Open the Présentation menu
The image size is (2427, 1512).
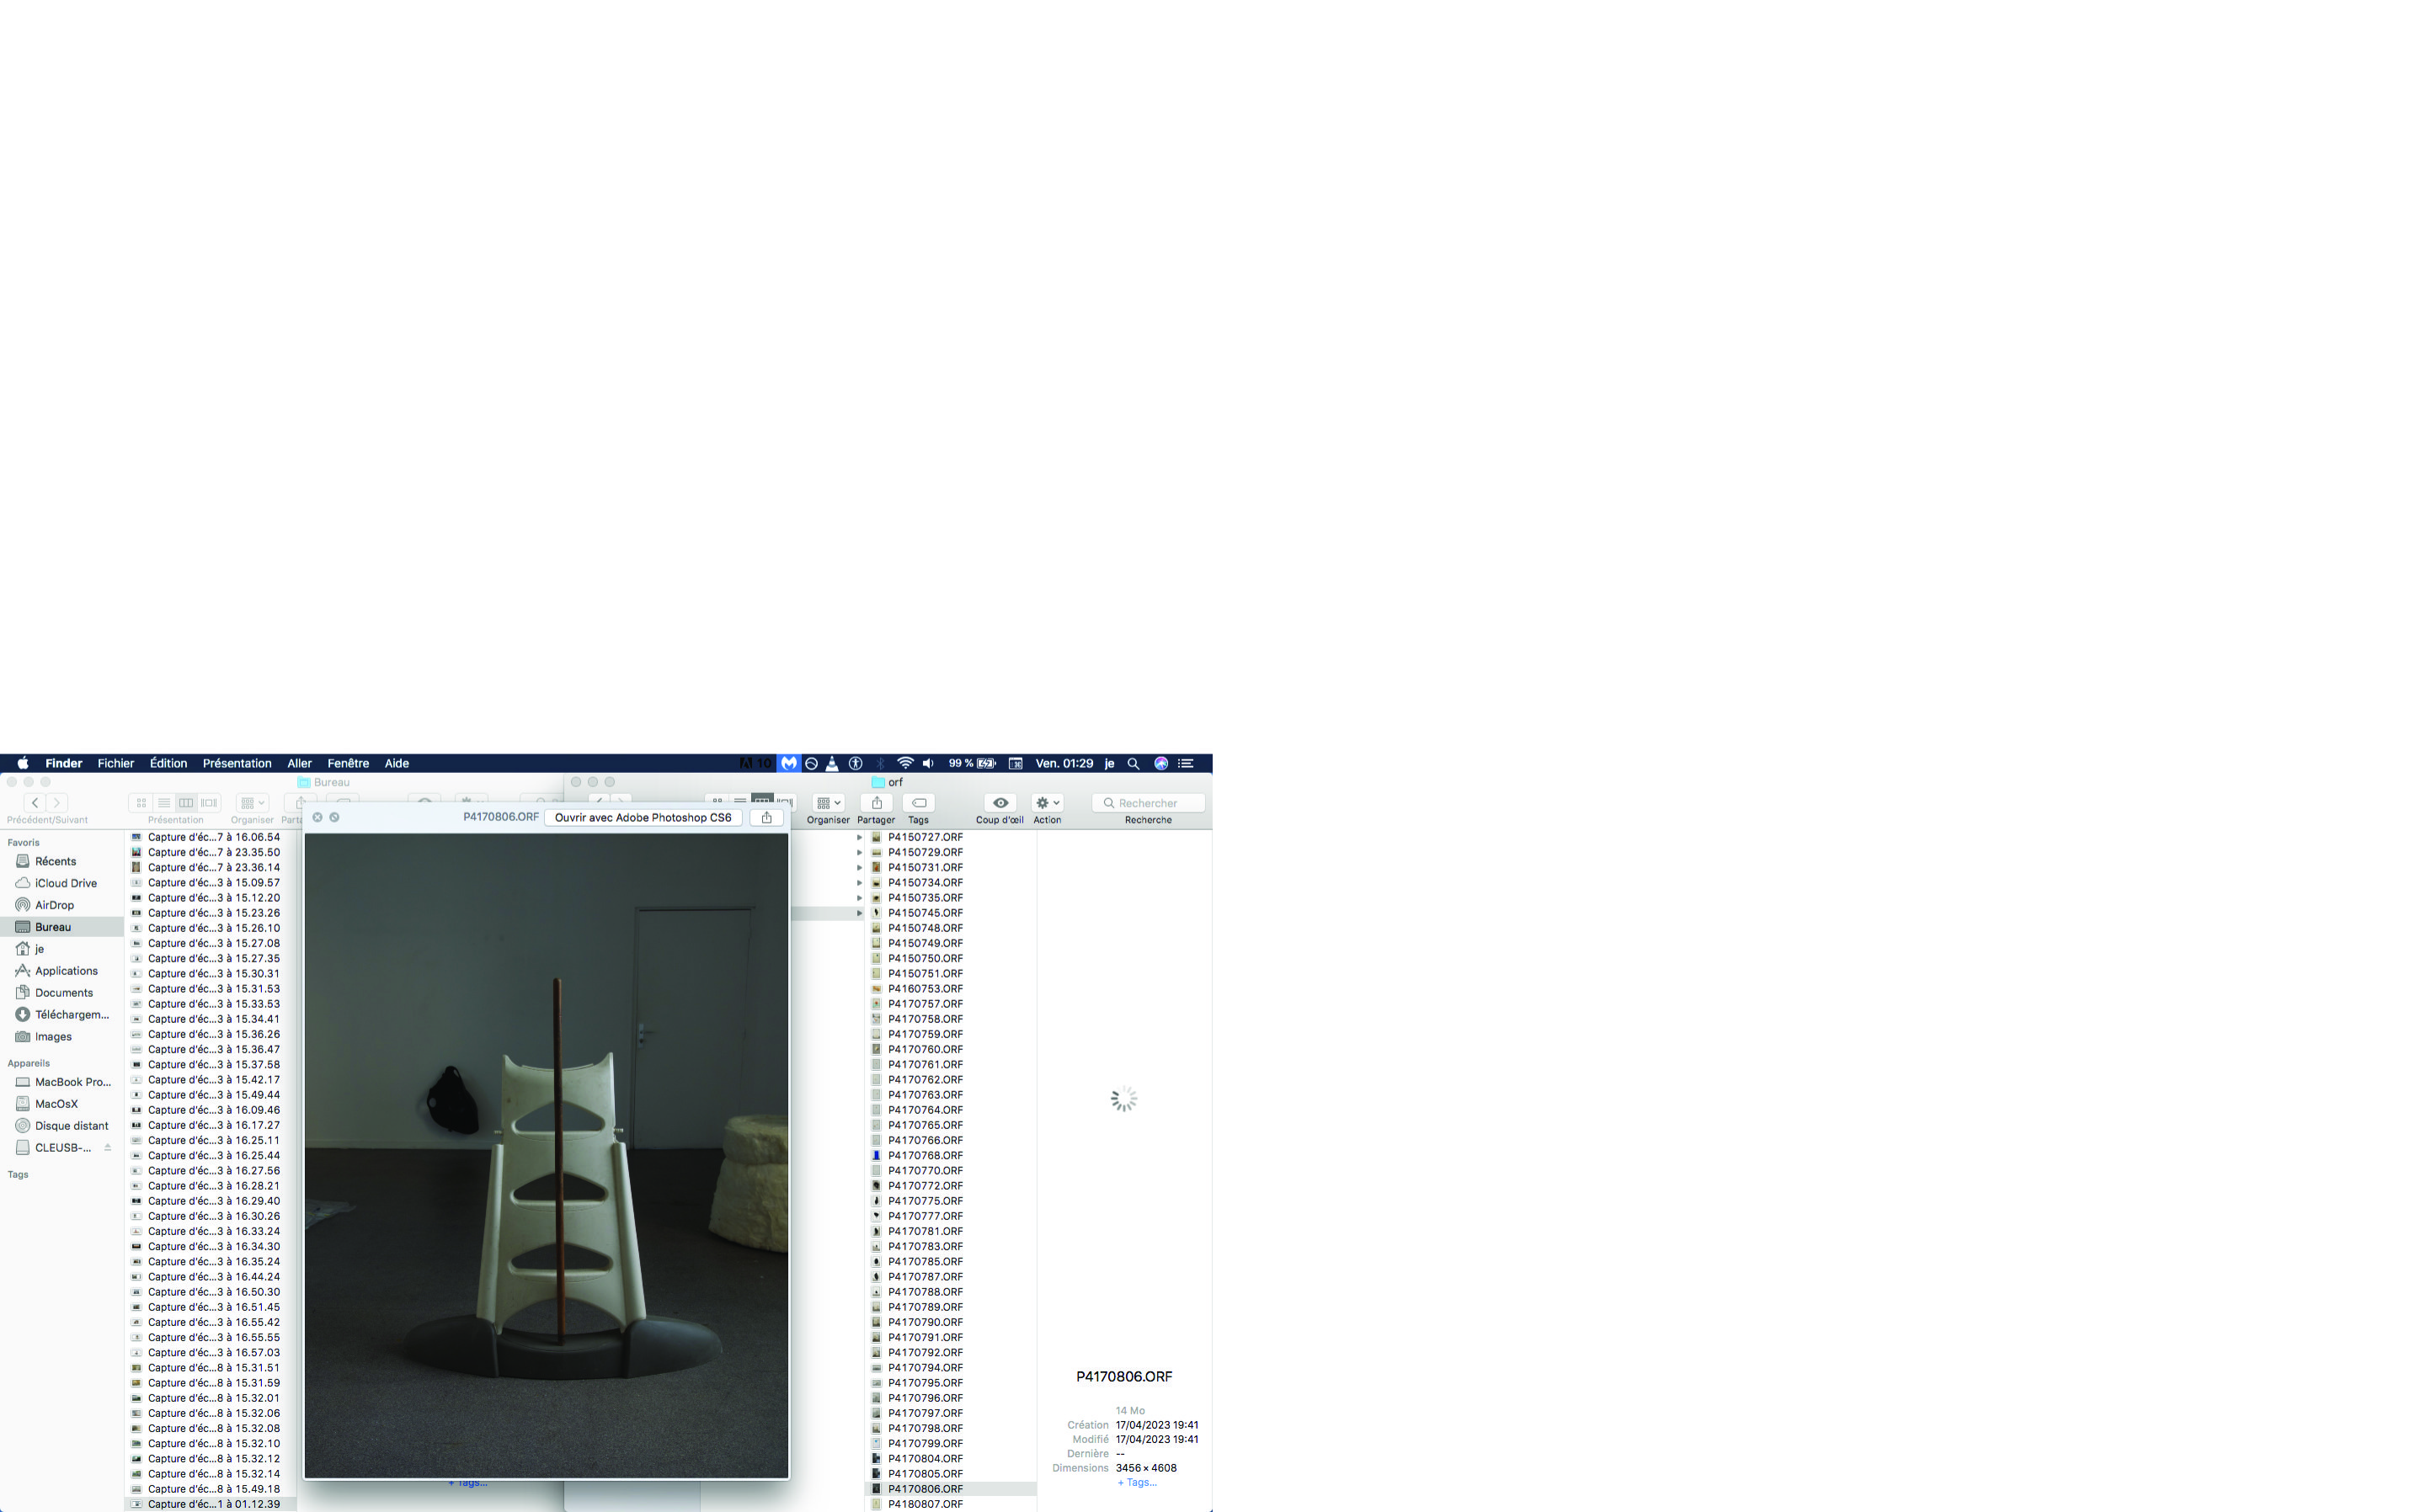point(237,763)
